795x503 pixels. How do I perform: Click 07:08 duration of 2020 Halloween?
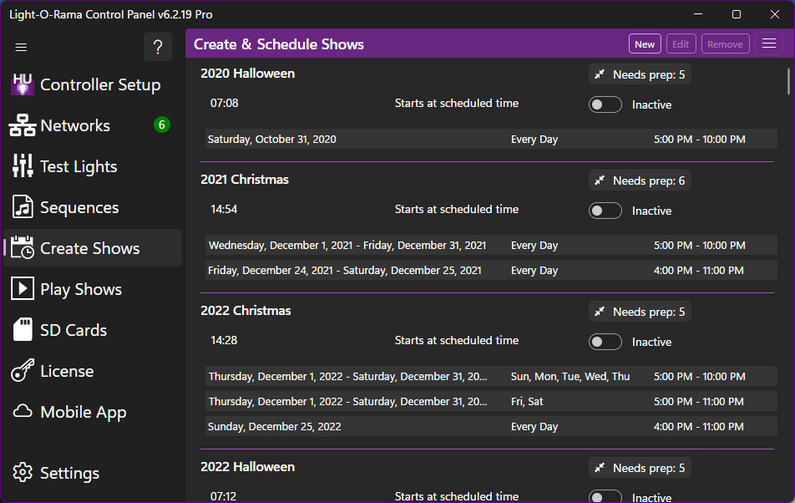224,103
